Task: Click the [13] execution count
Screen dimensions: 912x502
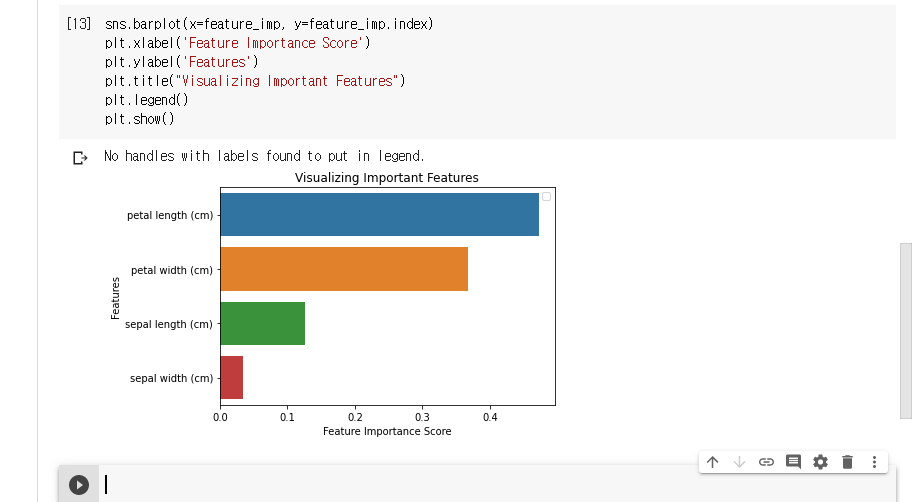Action: [x=79, y=23]
